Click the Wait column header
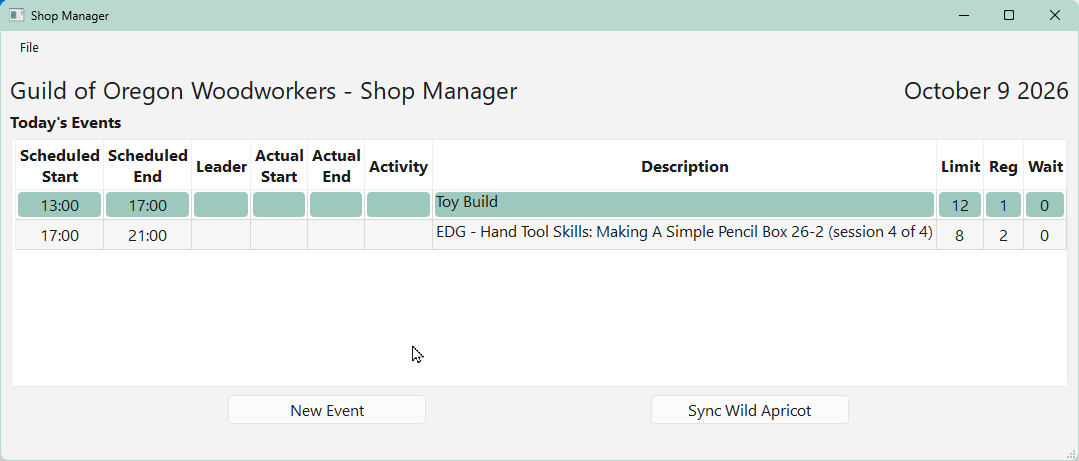Viewport: 1079px width, 461px height. pyautogui.click(x=1045, y=166)
